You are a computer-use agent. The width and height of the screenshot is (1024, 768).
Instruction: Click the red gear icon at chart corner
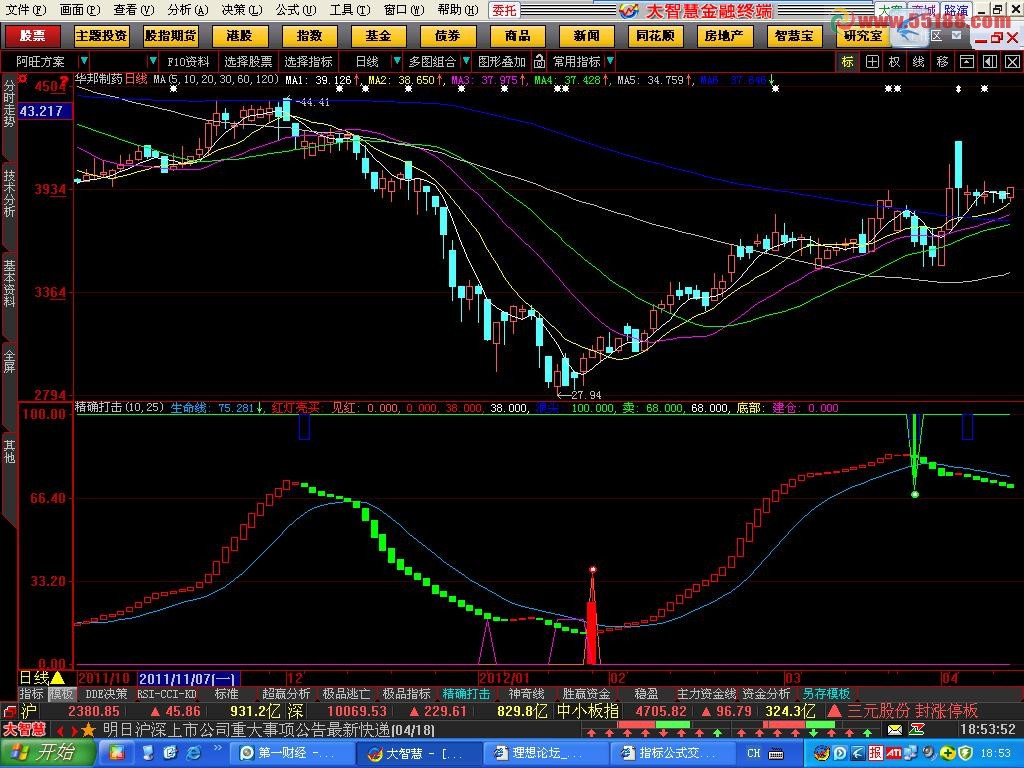[23, 80]
